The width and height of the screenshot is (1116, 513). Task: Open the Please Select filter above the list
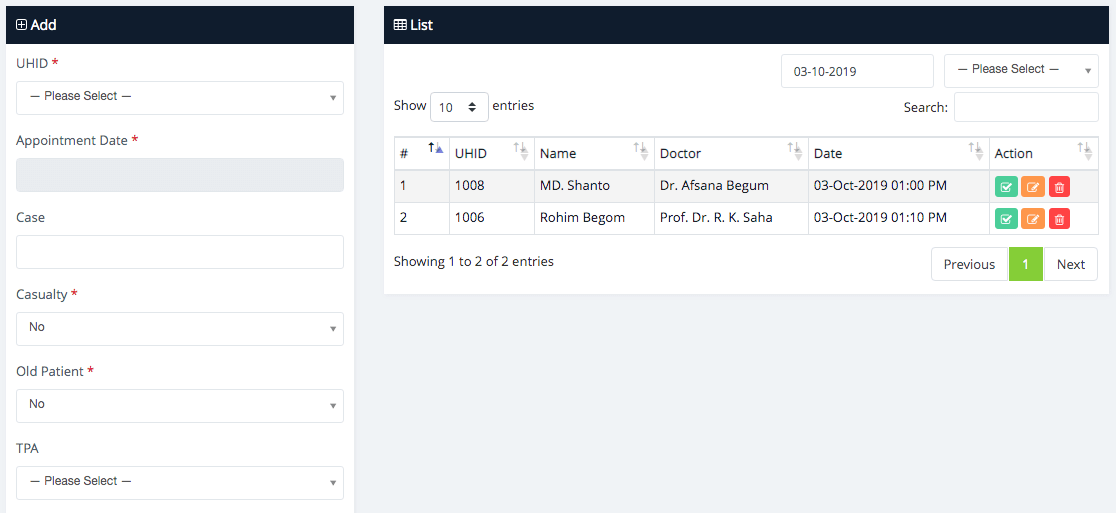click(x=1021, y=70)
